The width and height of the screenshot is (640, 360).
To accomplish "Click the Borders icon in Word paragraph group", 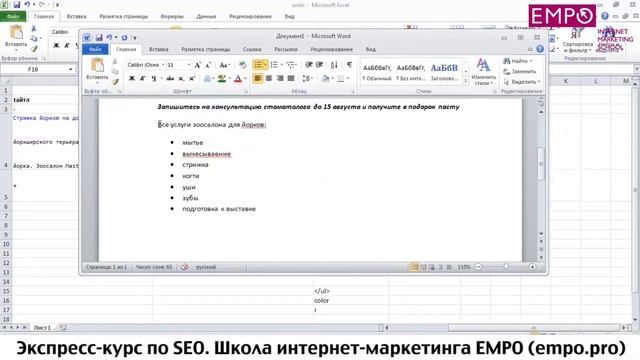I will [x=341, y=78].
